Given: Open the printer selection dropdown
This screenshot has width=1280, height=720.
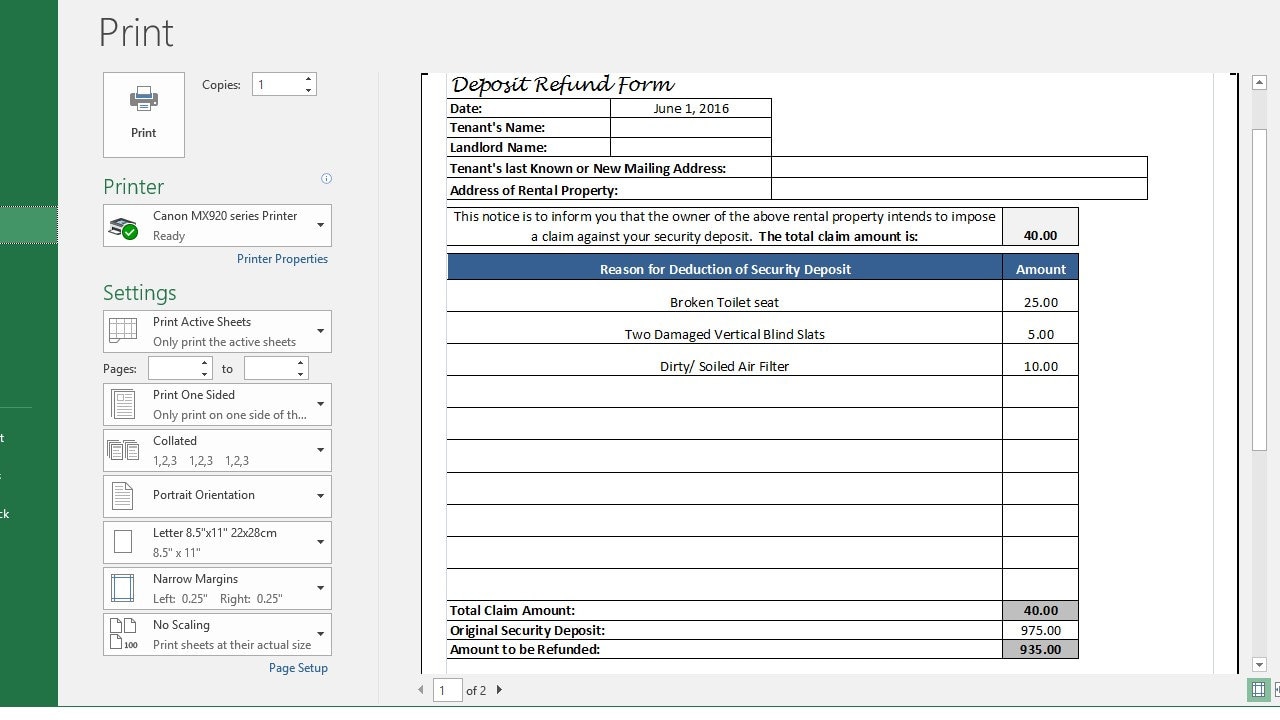Looking at the screenshot, I should click(320, 226).
